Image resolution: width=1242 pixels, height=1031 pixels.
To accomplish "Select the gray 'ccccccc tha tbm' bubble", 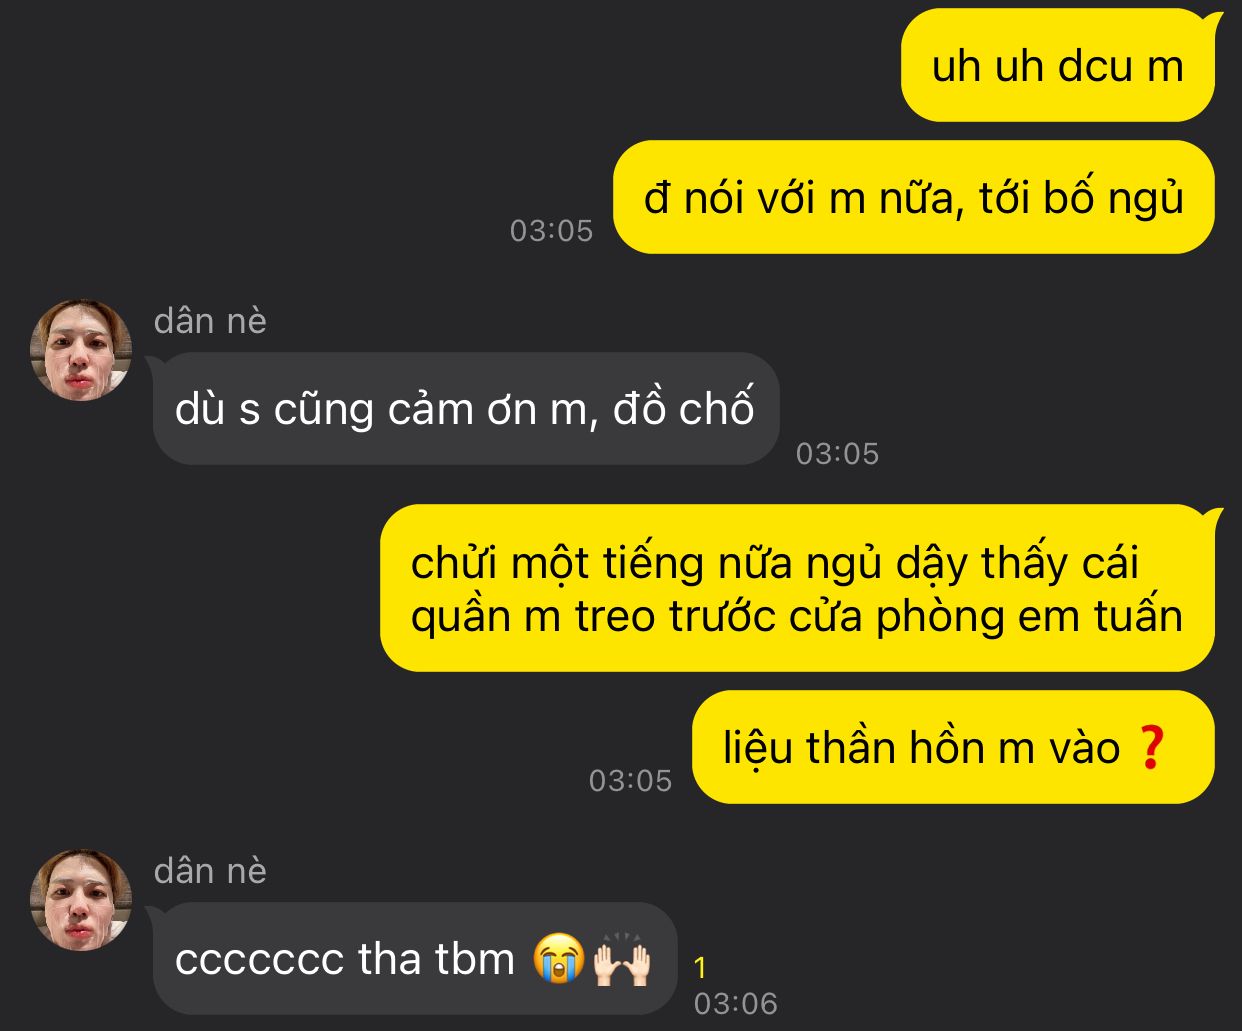I will point(414,959).
